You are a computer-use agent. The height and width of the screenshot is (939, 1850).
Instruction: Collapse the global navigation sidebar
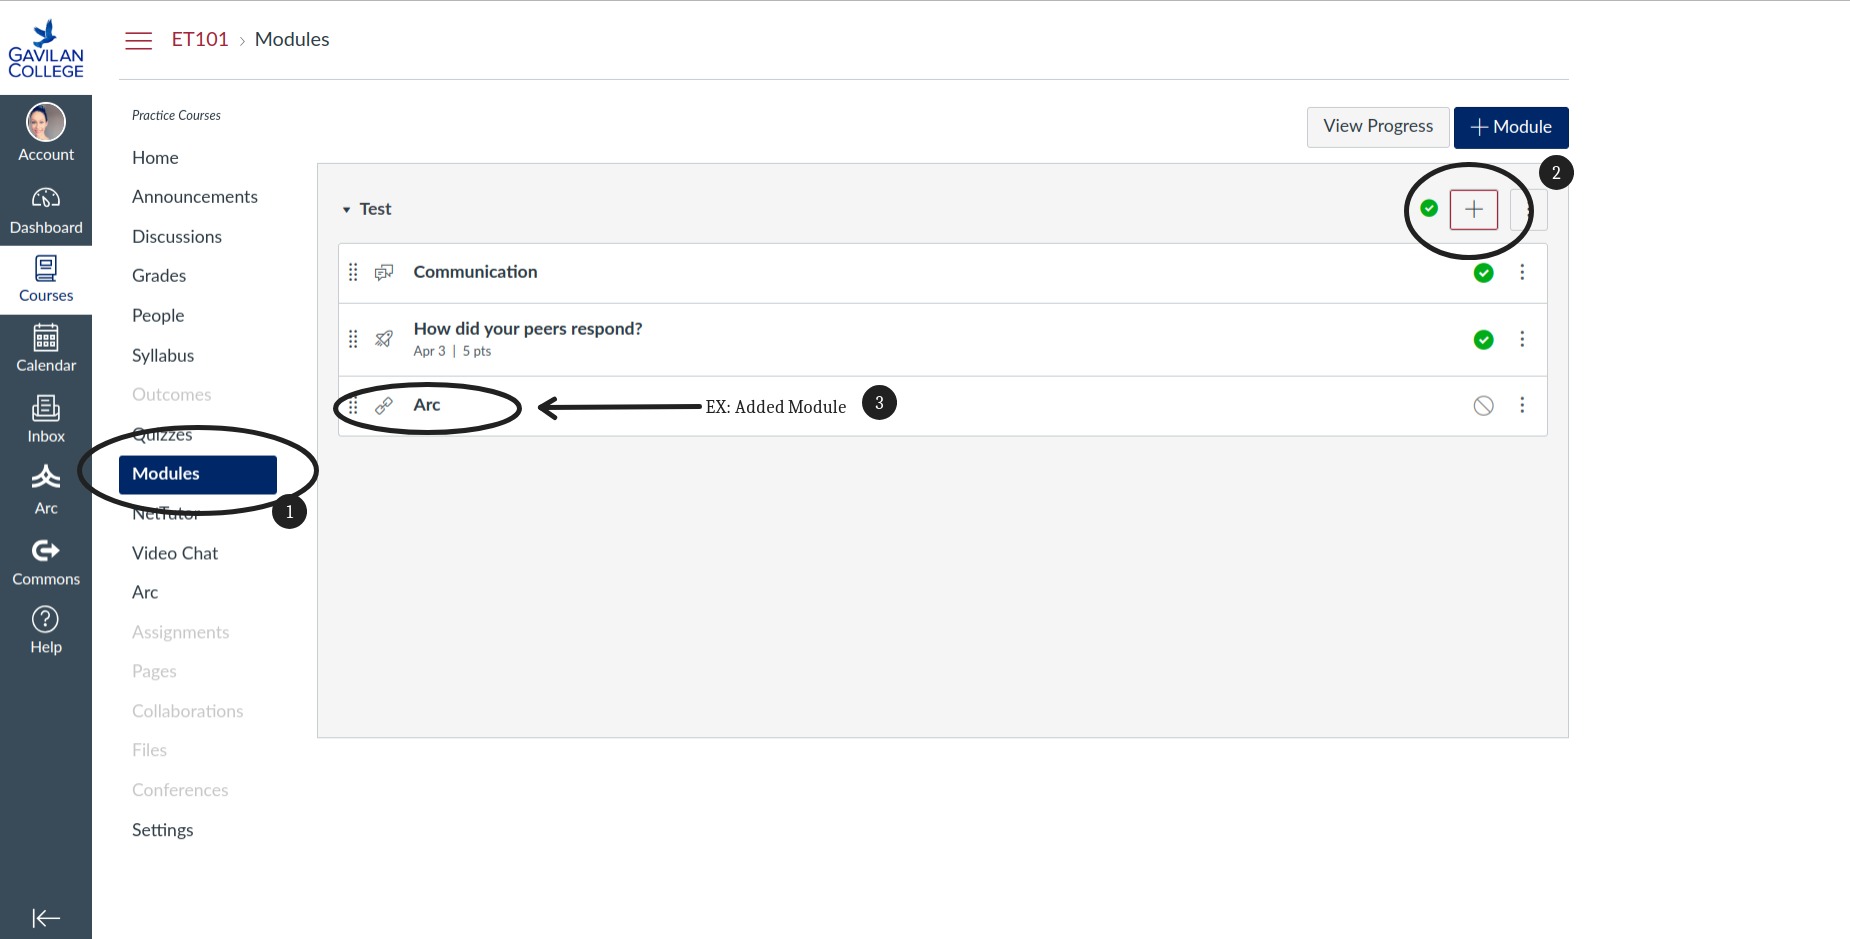point(46,917)
